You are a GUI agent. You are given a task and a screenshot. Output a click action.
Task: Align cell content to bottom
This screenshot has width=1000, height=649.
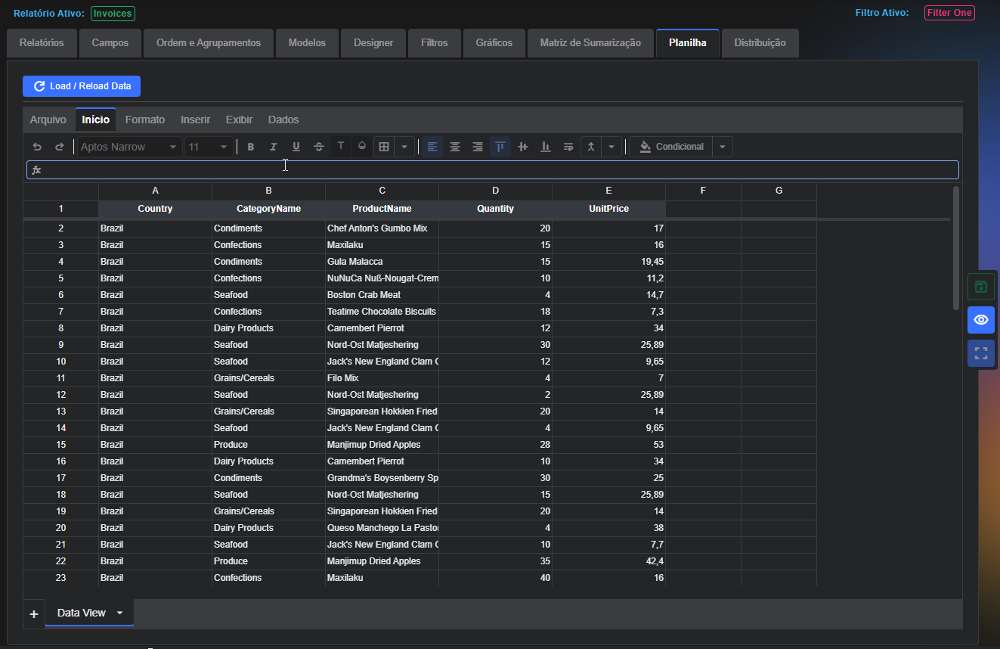pos(545,147)
